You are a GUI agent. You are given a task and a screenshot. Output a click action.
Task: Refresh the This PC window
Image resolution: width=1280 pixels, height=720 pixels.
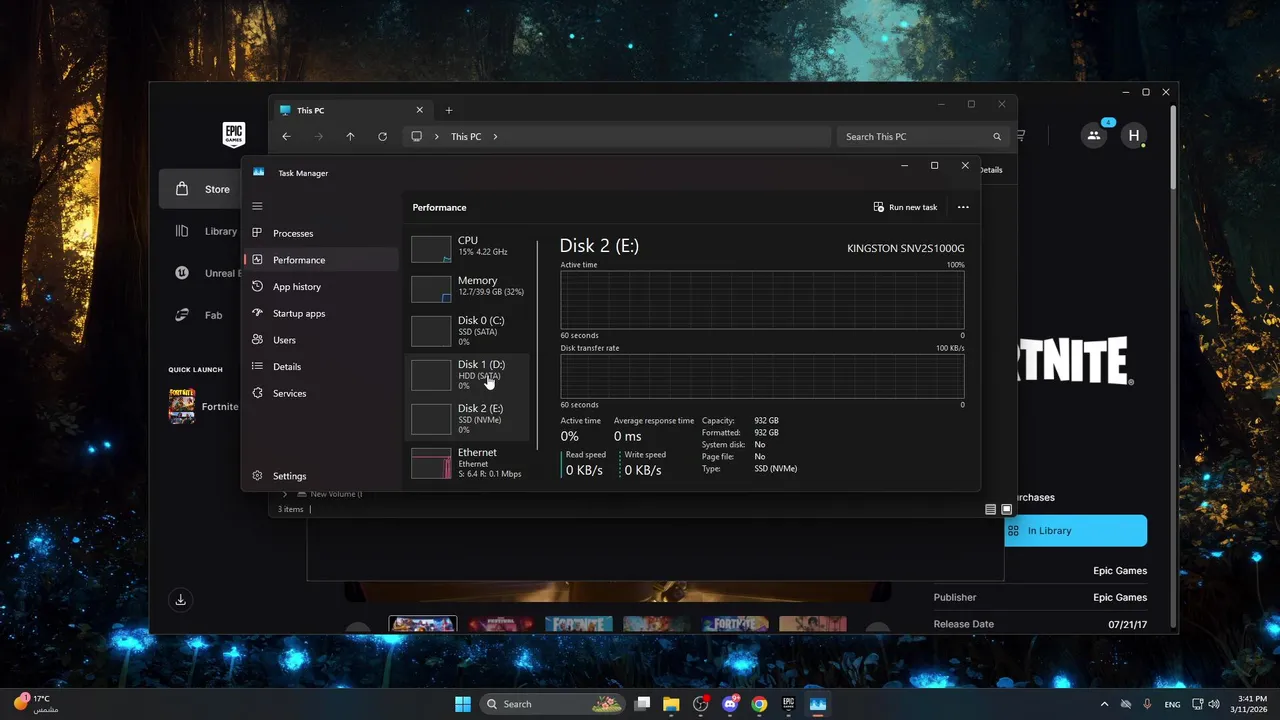[x=382, y=137]
